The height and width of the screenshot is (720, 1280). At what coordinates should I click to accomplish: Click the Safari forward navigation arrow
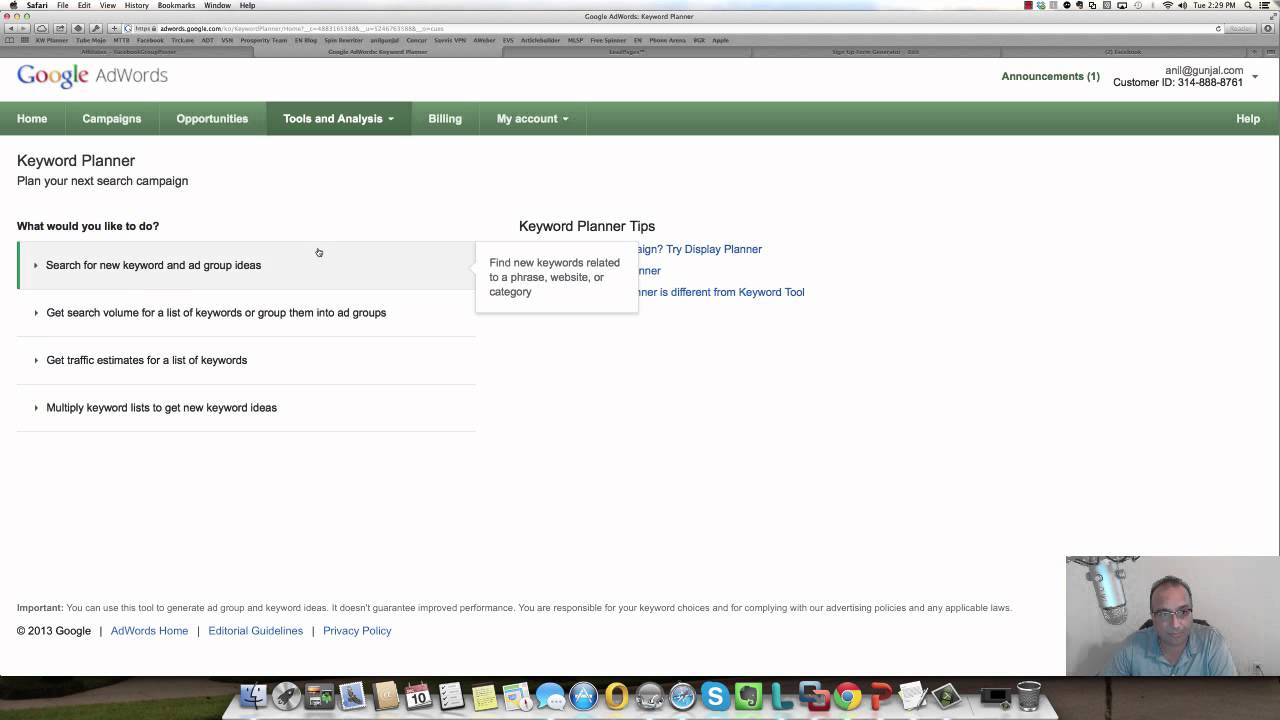coord(22,28)
